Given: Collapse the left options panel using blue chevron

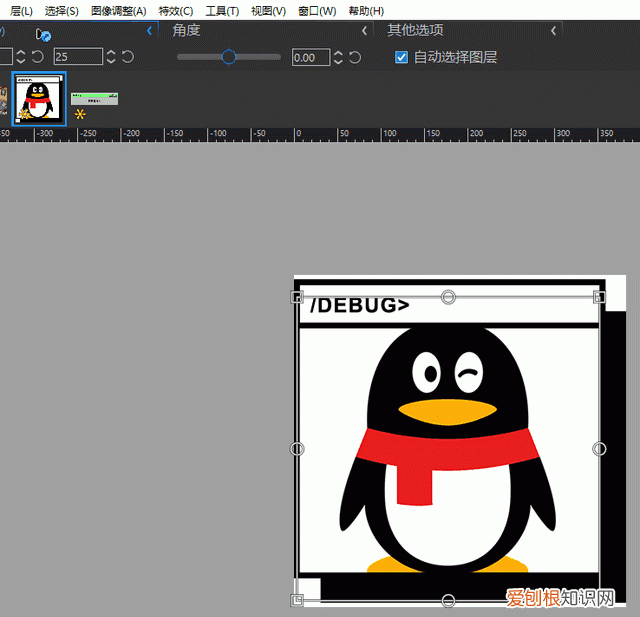Looking at the screenshot, I should [149, 31].
